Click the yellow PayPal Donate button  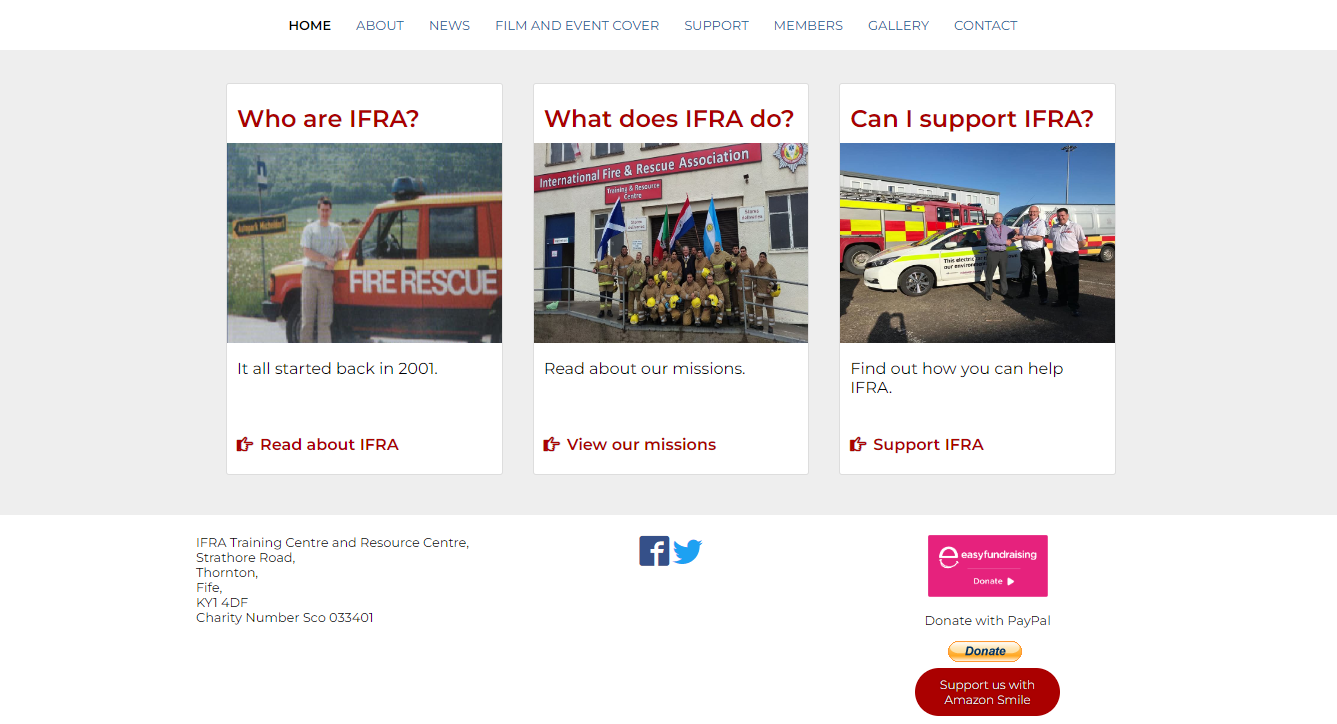point(985,651)
